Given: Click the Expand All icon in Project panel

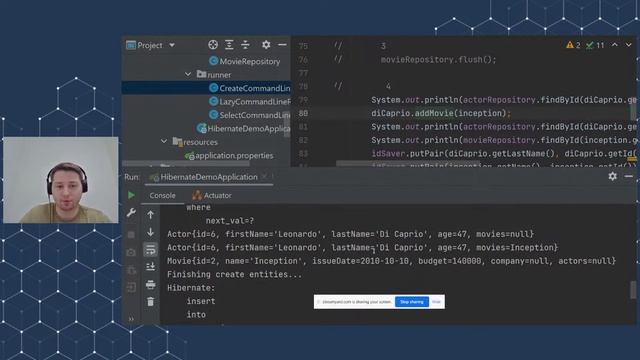Looking at the screenshot, I should point(229,45).
